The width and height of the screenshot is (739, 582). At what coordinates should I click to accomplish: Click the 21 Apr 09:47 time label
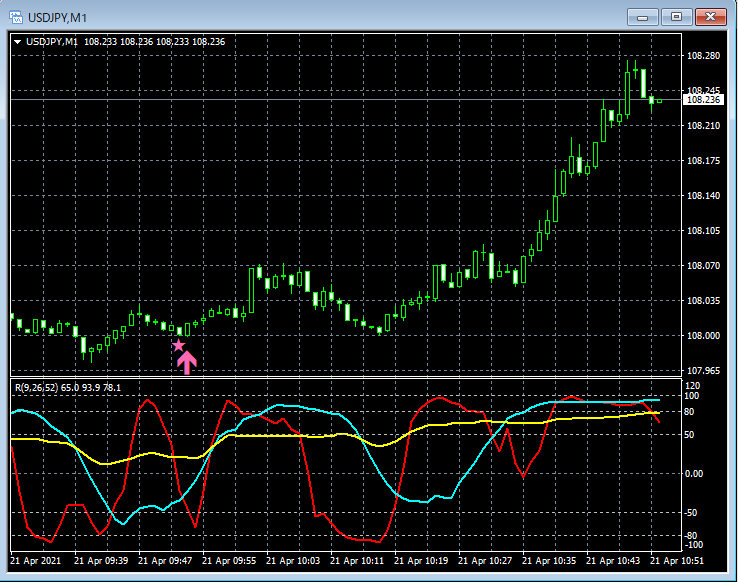(x=165, y=561)
